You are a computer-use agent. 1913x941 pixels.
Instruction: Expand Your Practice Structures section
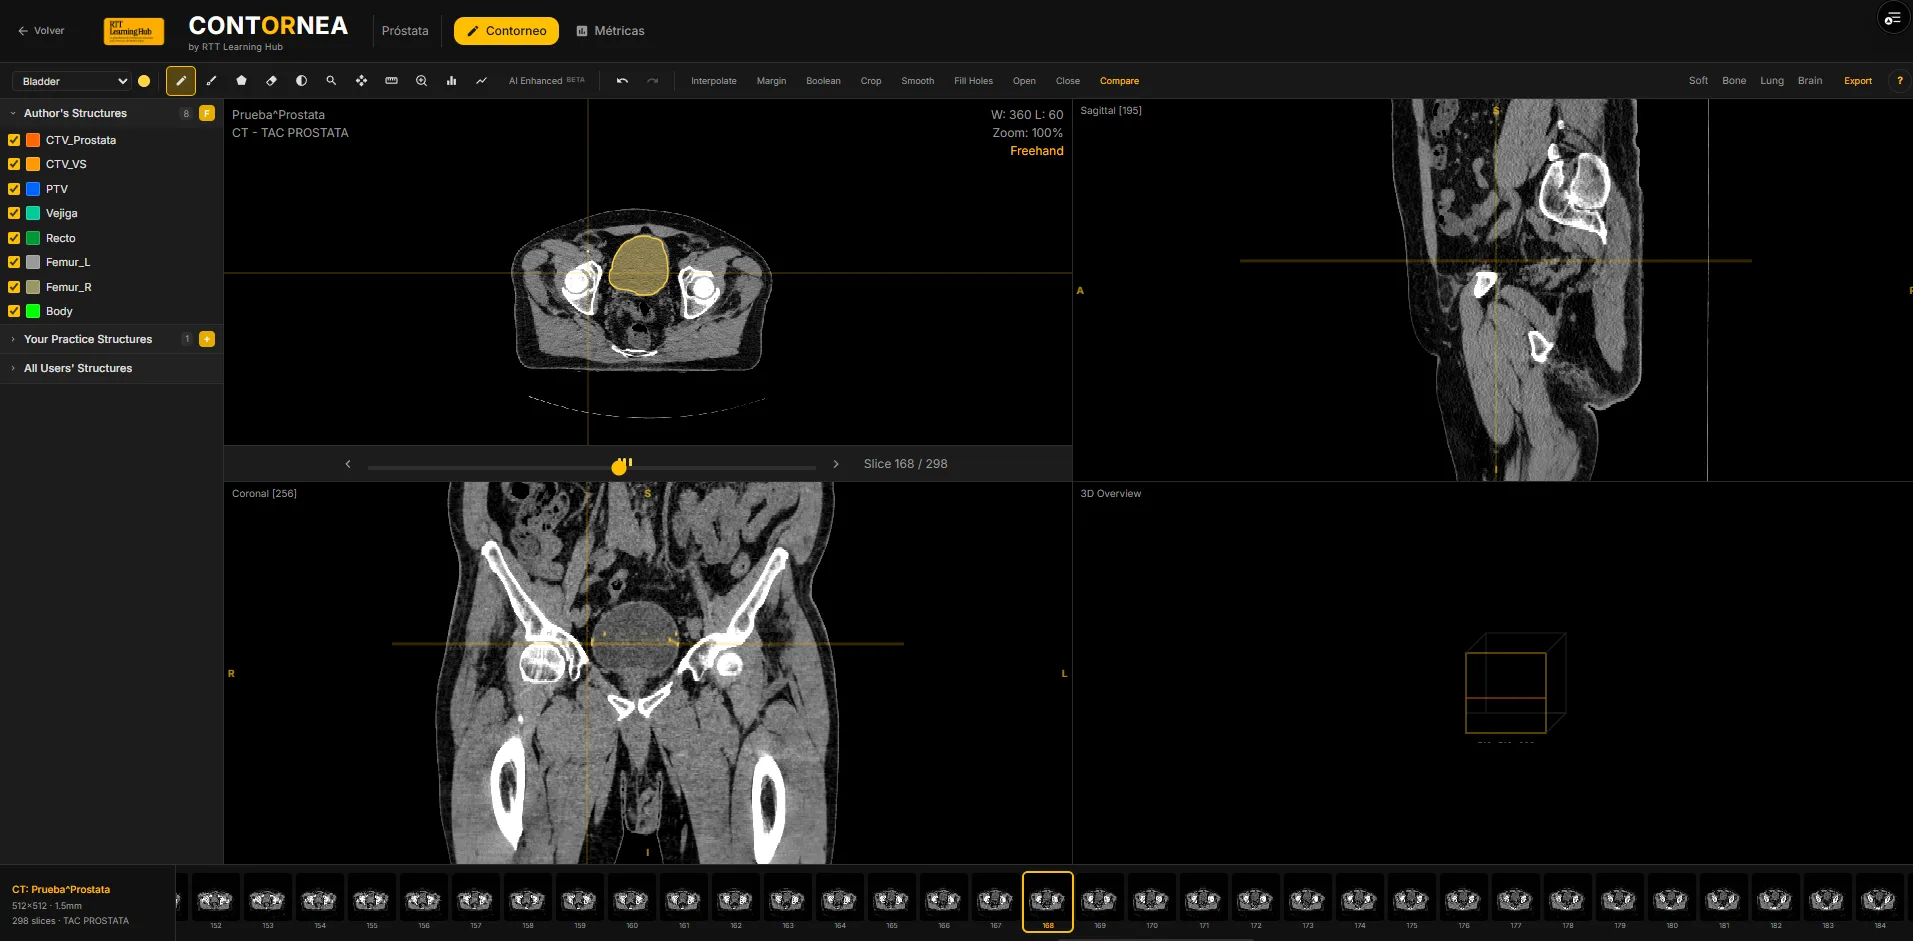coord(88,339)
